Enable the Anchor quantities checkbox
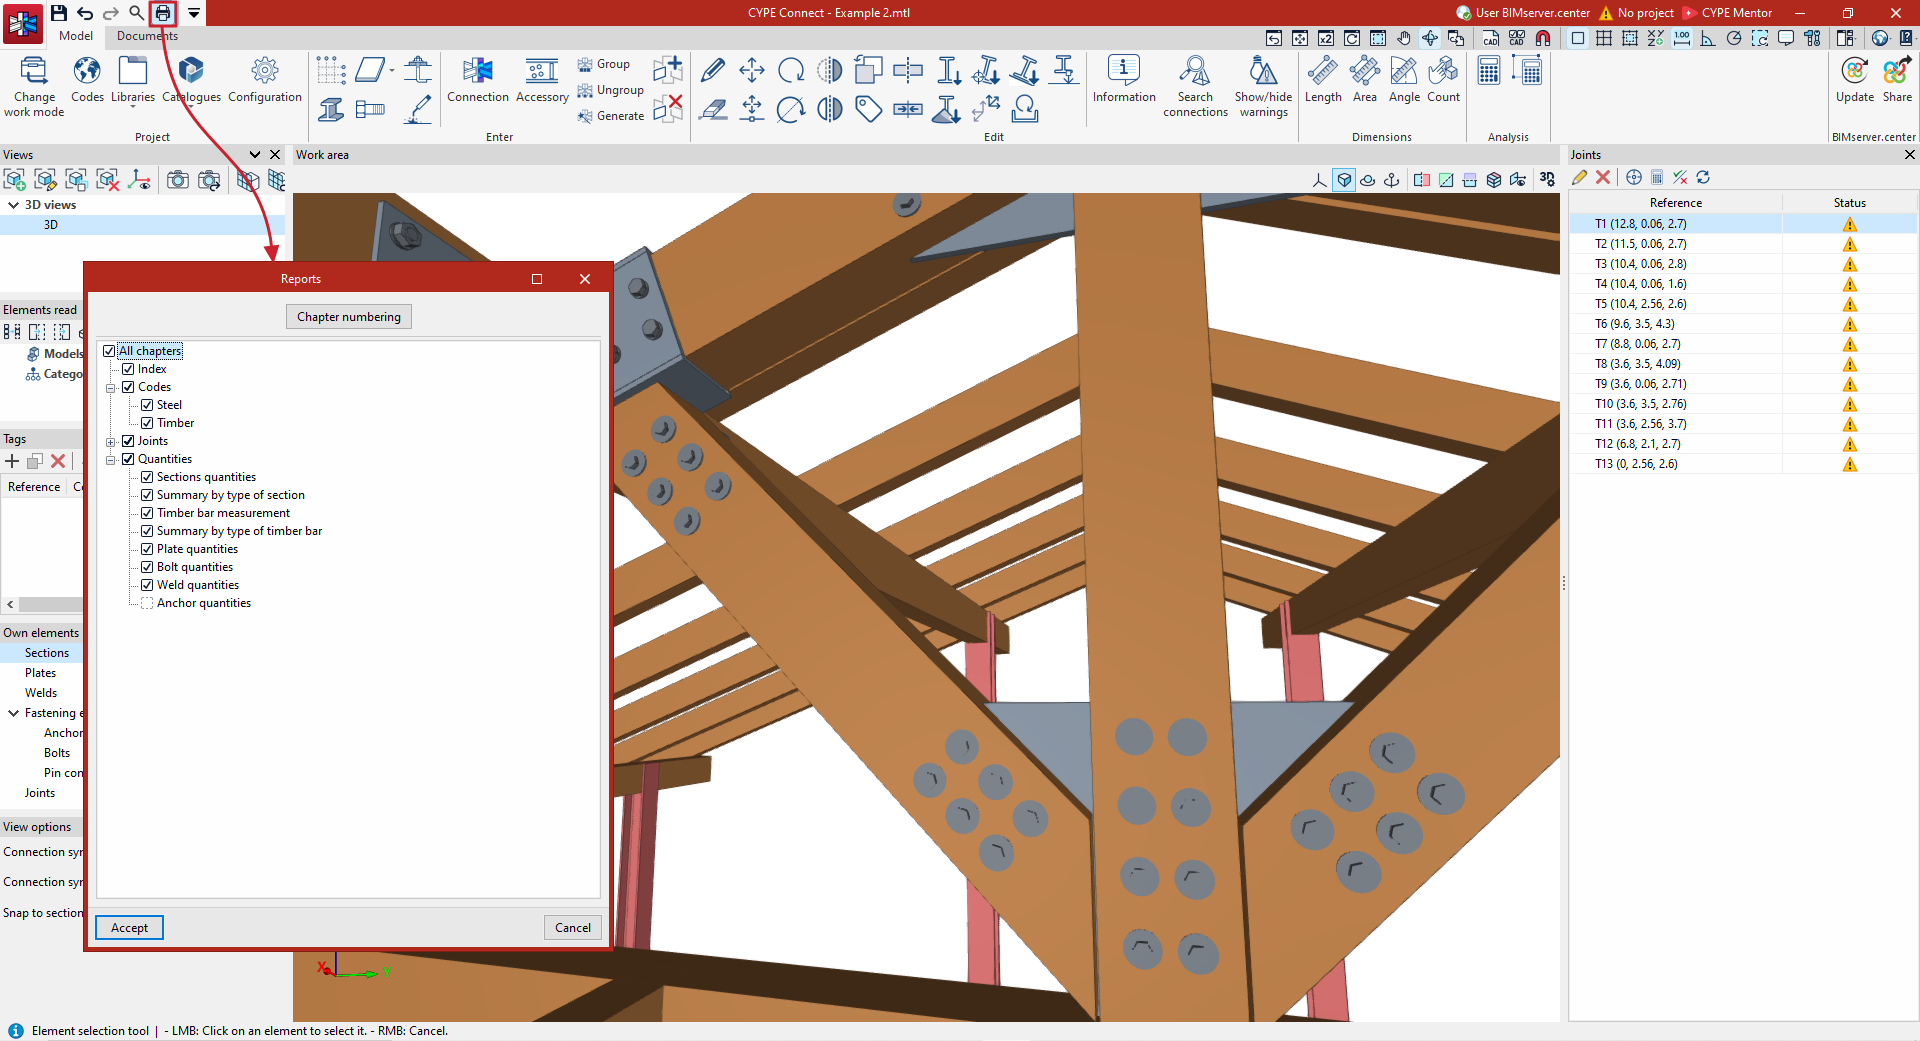The height and width of the screenshot is (1041, 1920). tap(147, 603)
